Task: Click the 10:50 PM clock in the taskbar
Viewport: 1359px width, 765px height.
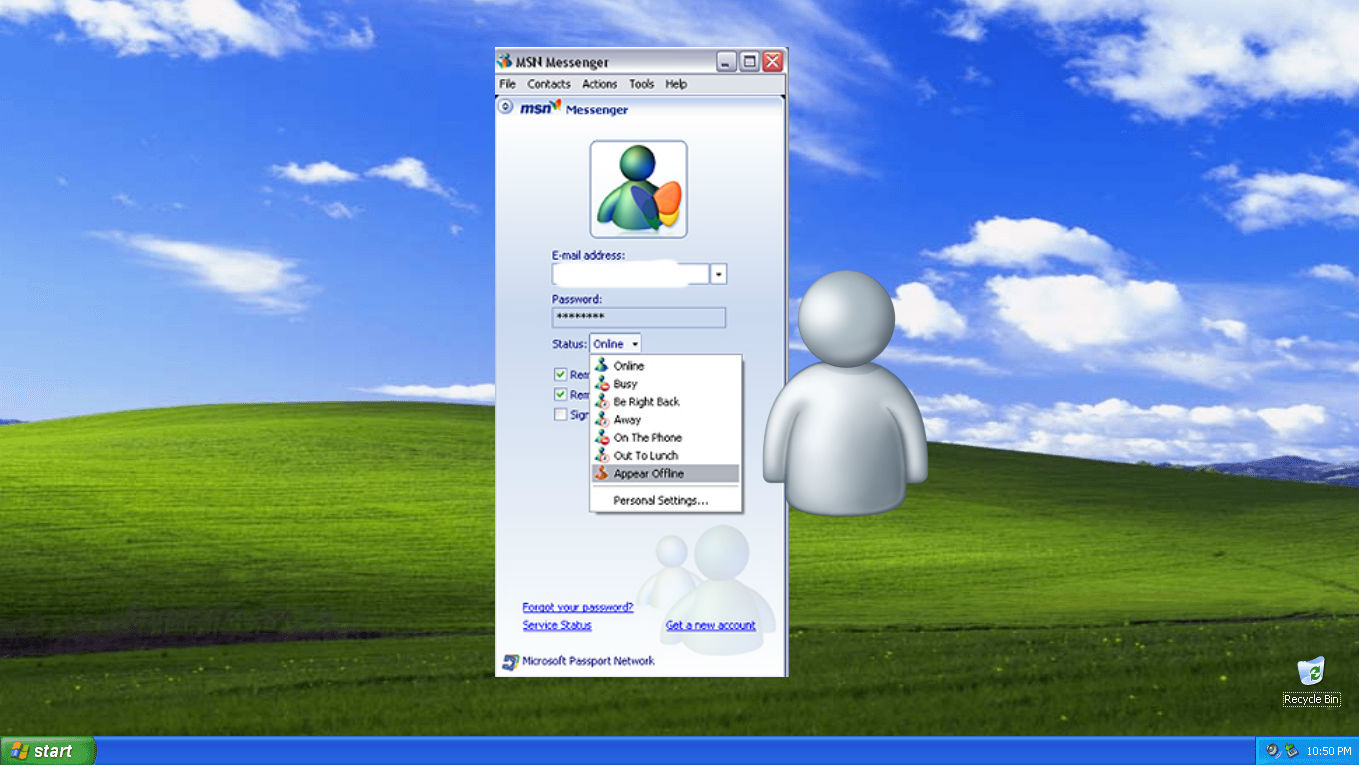Action: pyautogui.click(x=1329, y=751)
